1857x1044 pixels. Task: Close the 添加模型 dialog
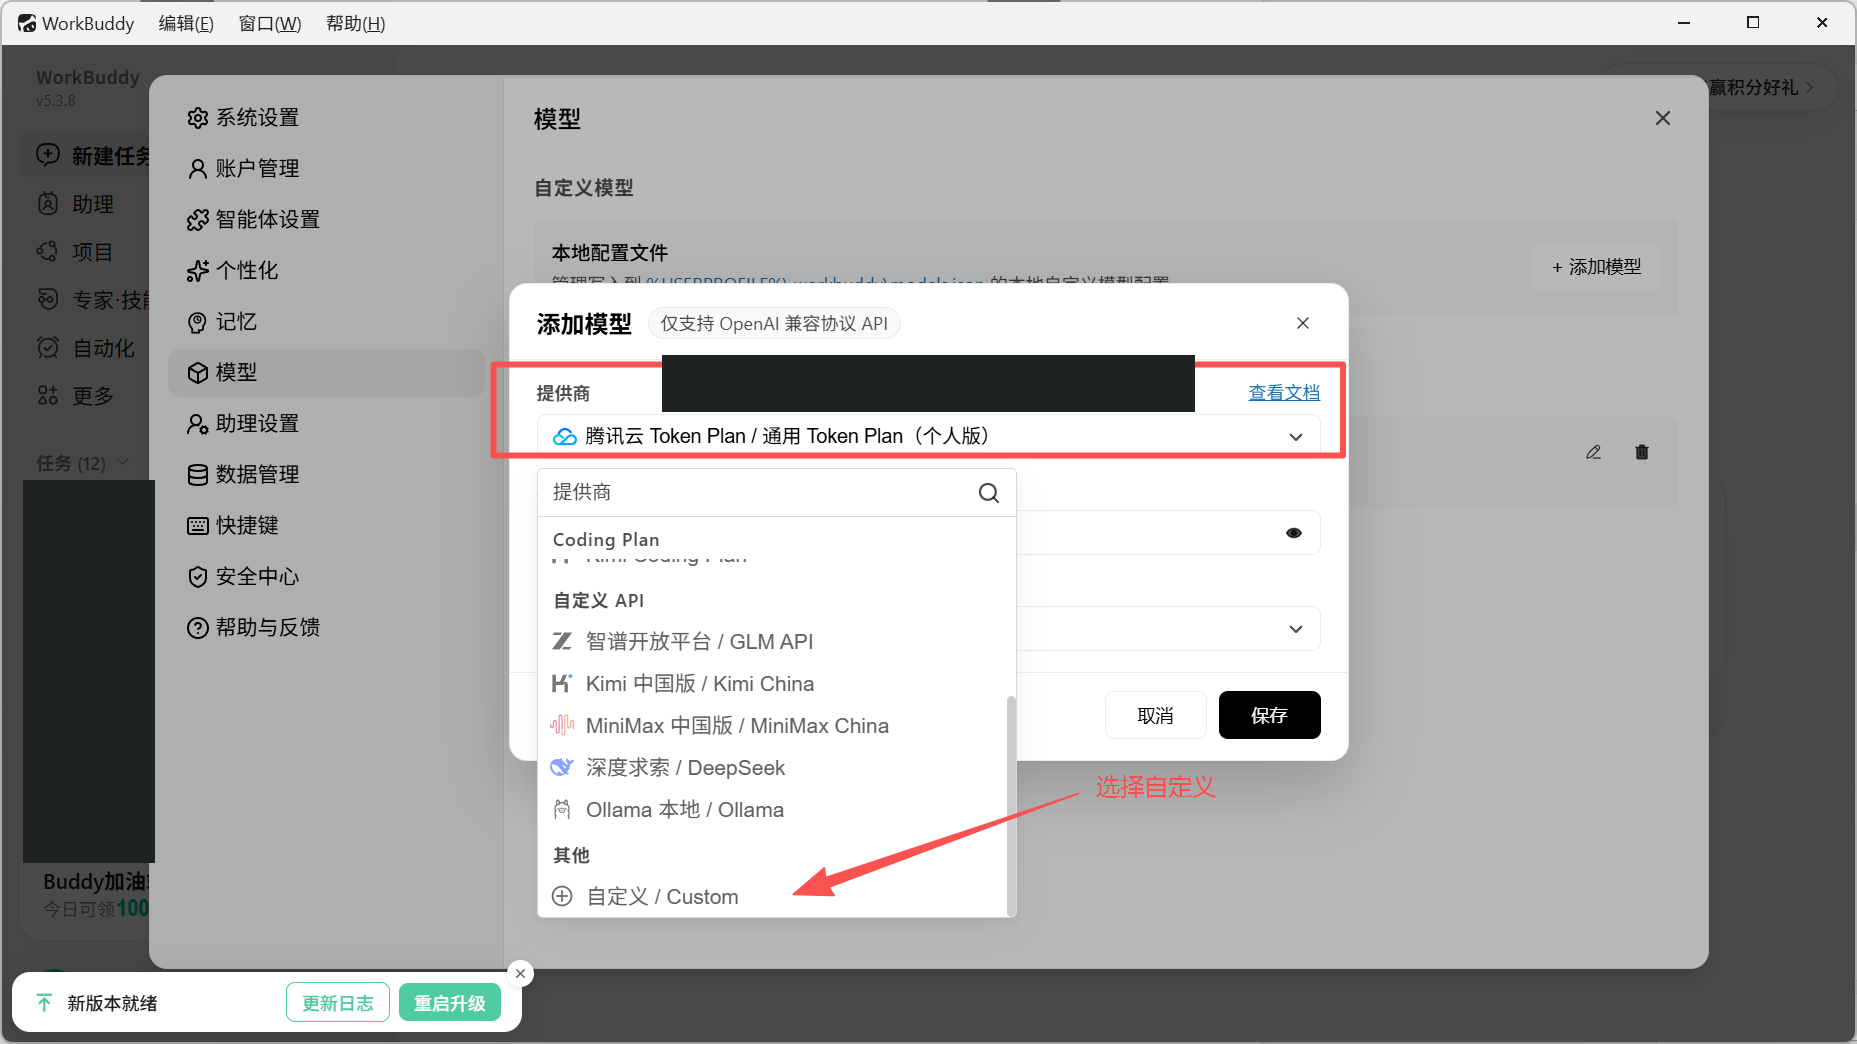pos(1303,323)
